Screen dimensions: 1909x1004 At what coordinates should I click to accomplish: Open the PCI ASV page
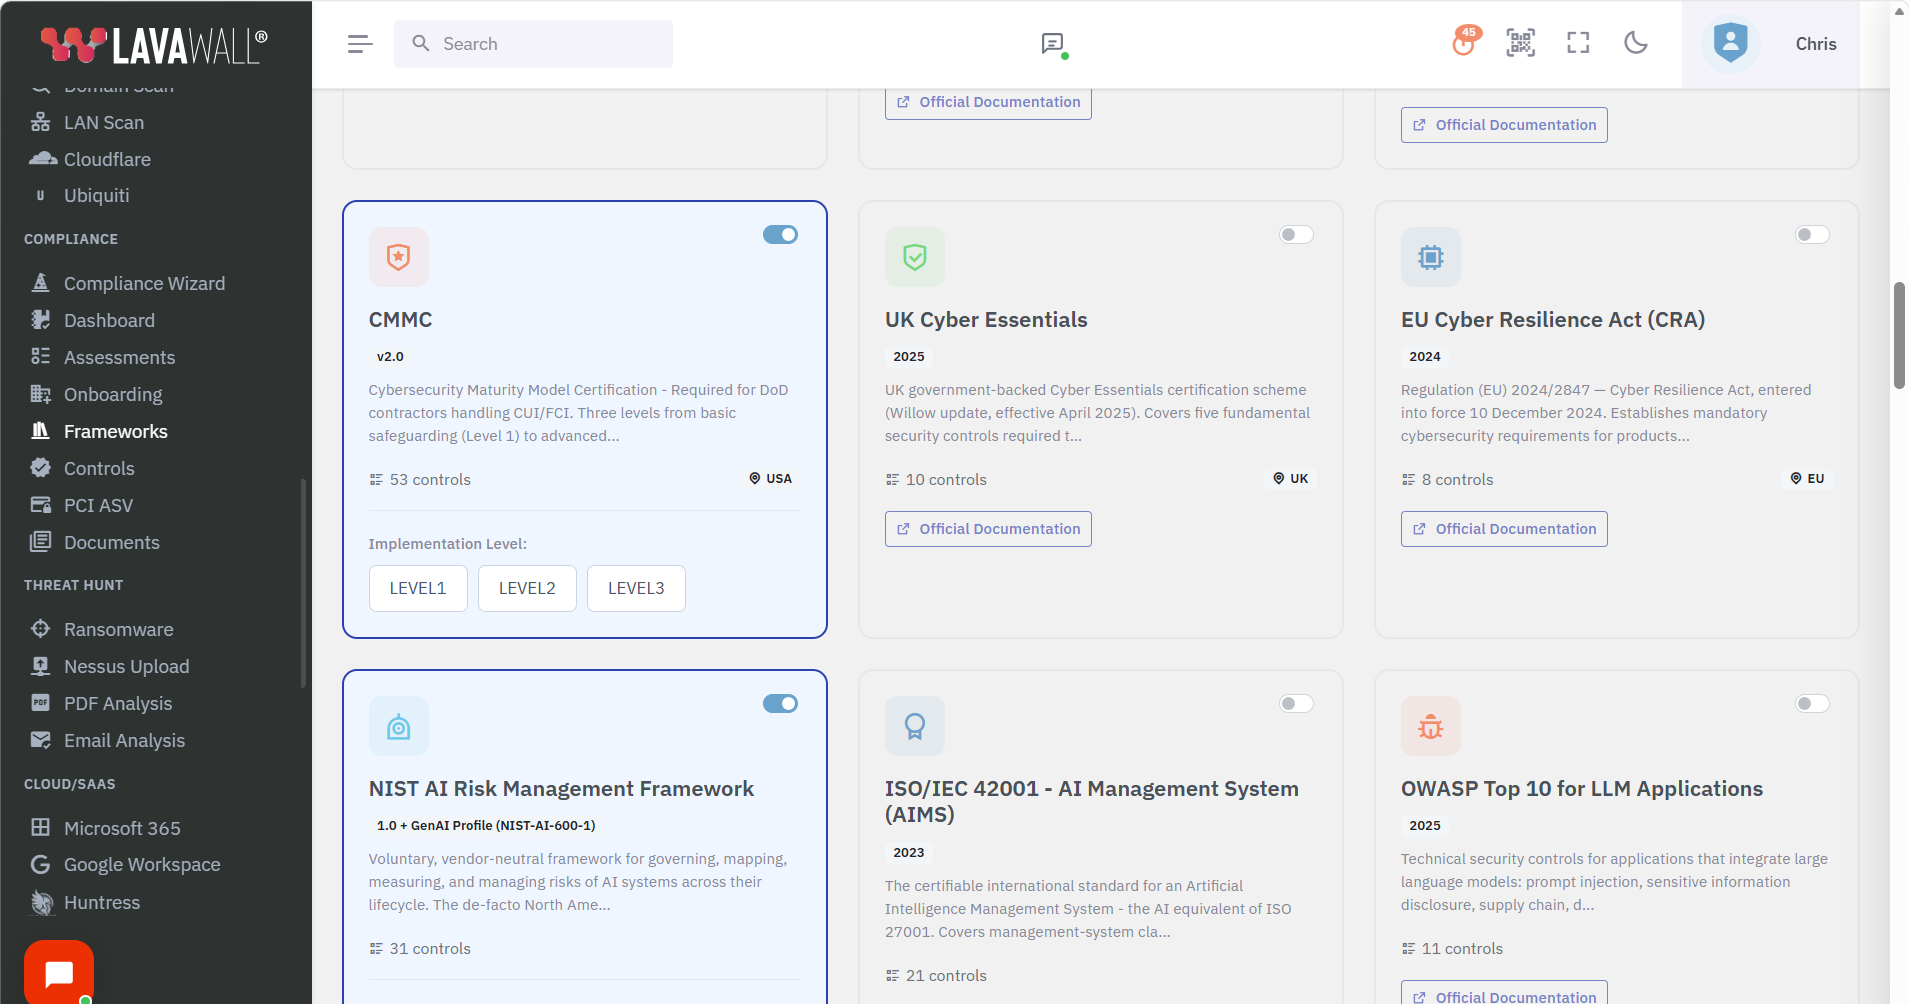pos(98,505)
